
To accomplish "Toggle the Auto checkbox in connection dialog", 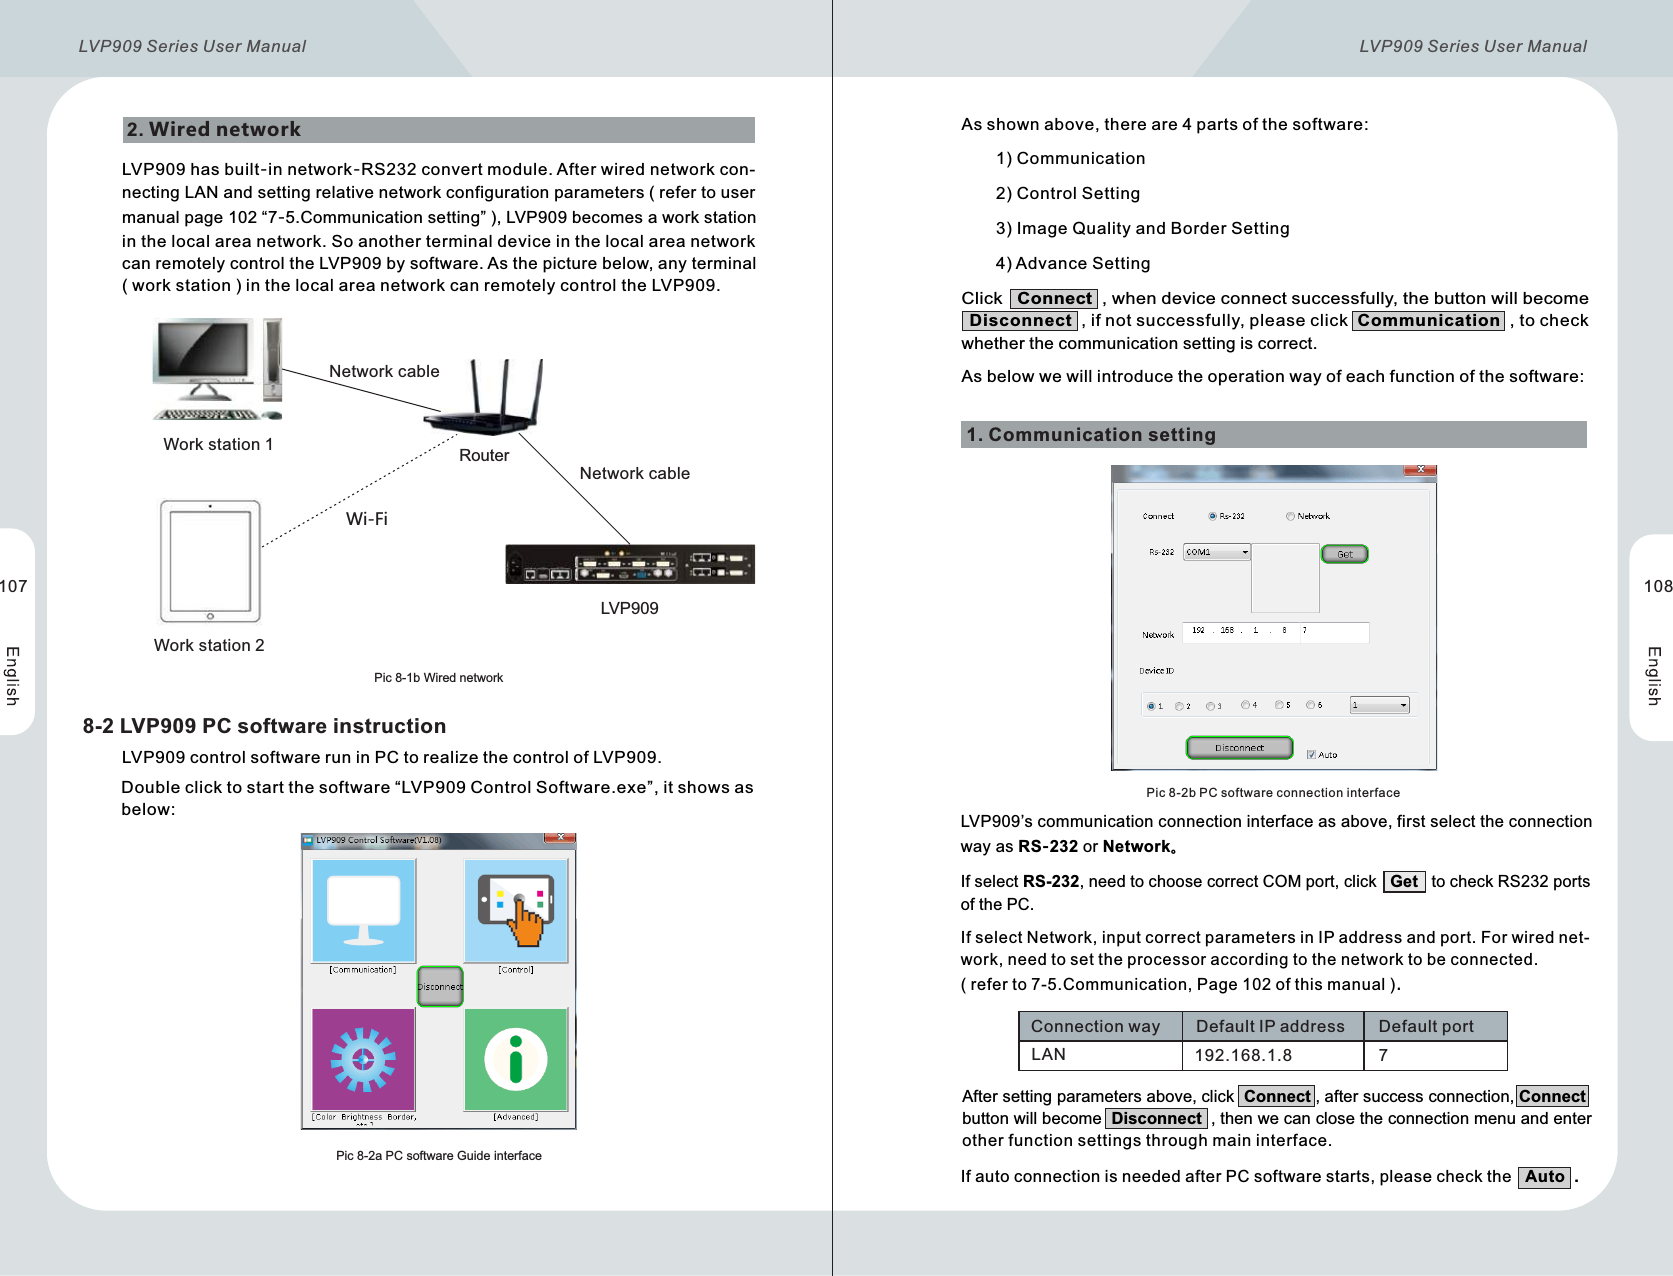I will point(1311,755).
